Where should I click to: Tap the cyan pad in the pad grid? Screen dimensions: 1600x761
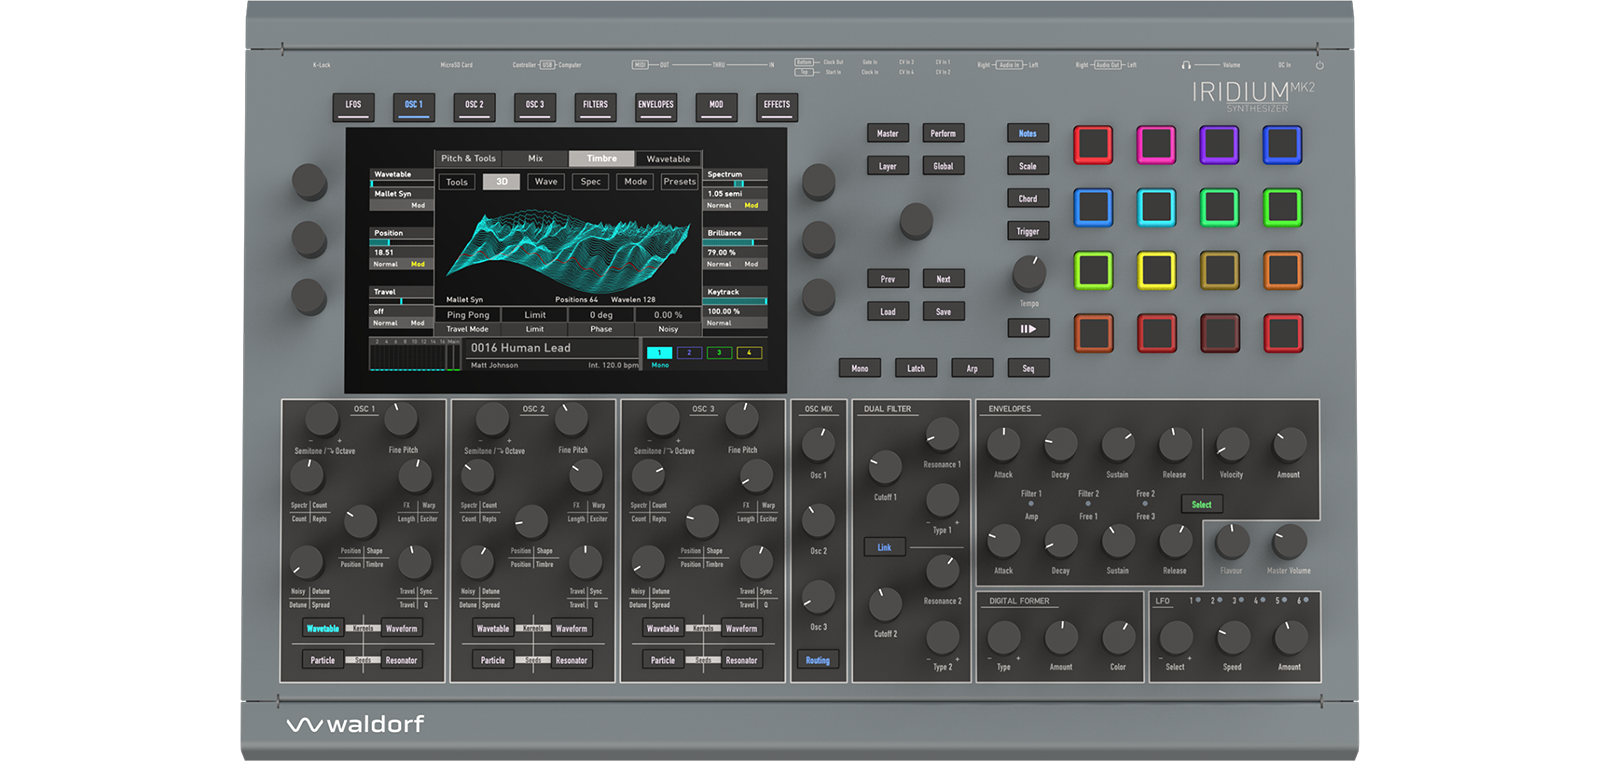[x=1156, y=208]
